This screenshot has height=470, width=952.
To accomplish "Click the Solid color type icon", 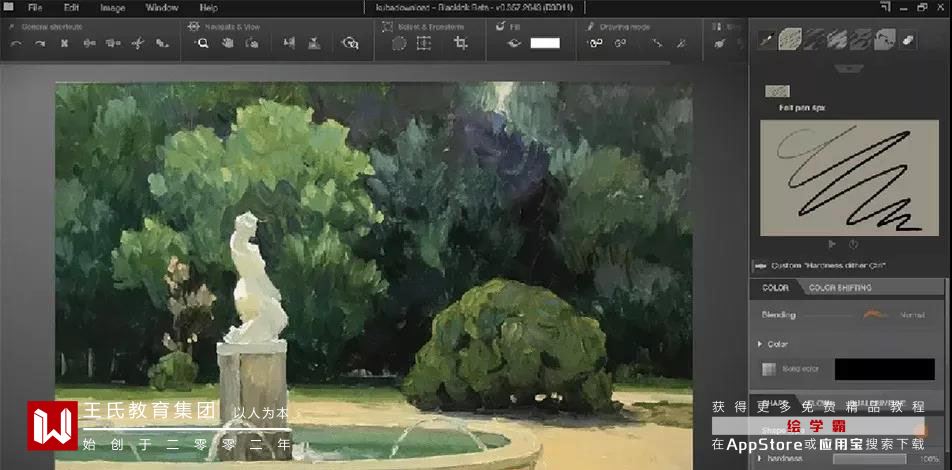I will (769, 369).
